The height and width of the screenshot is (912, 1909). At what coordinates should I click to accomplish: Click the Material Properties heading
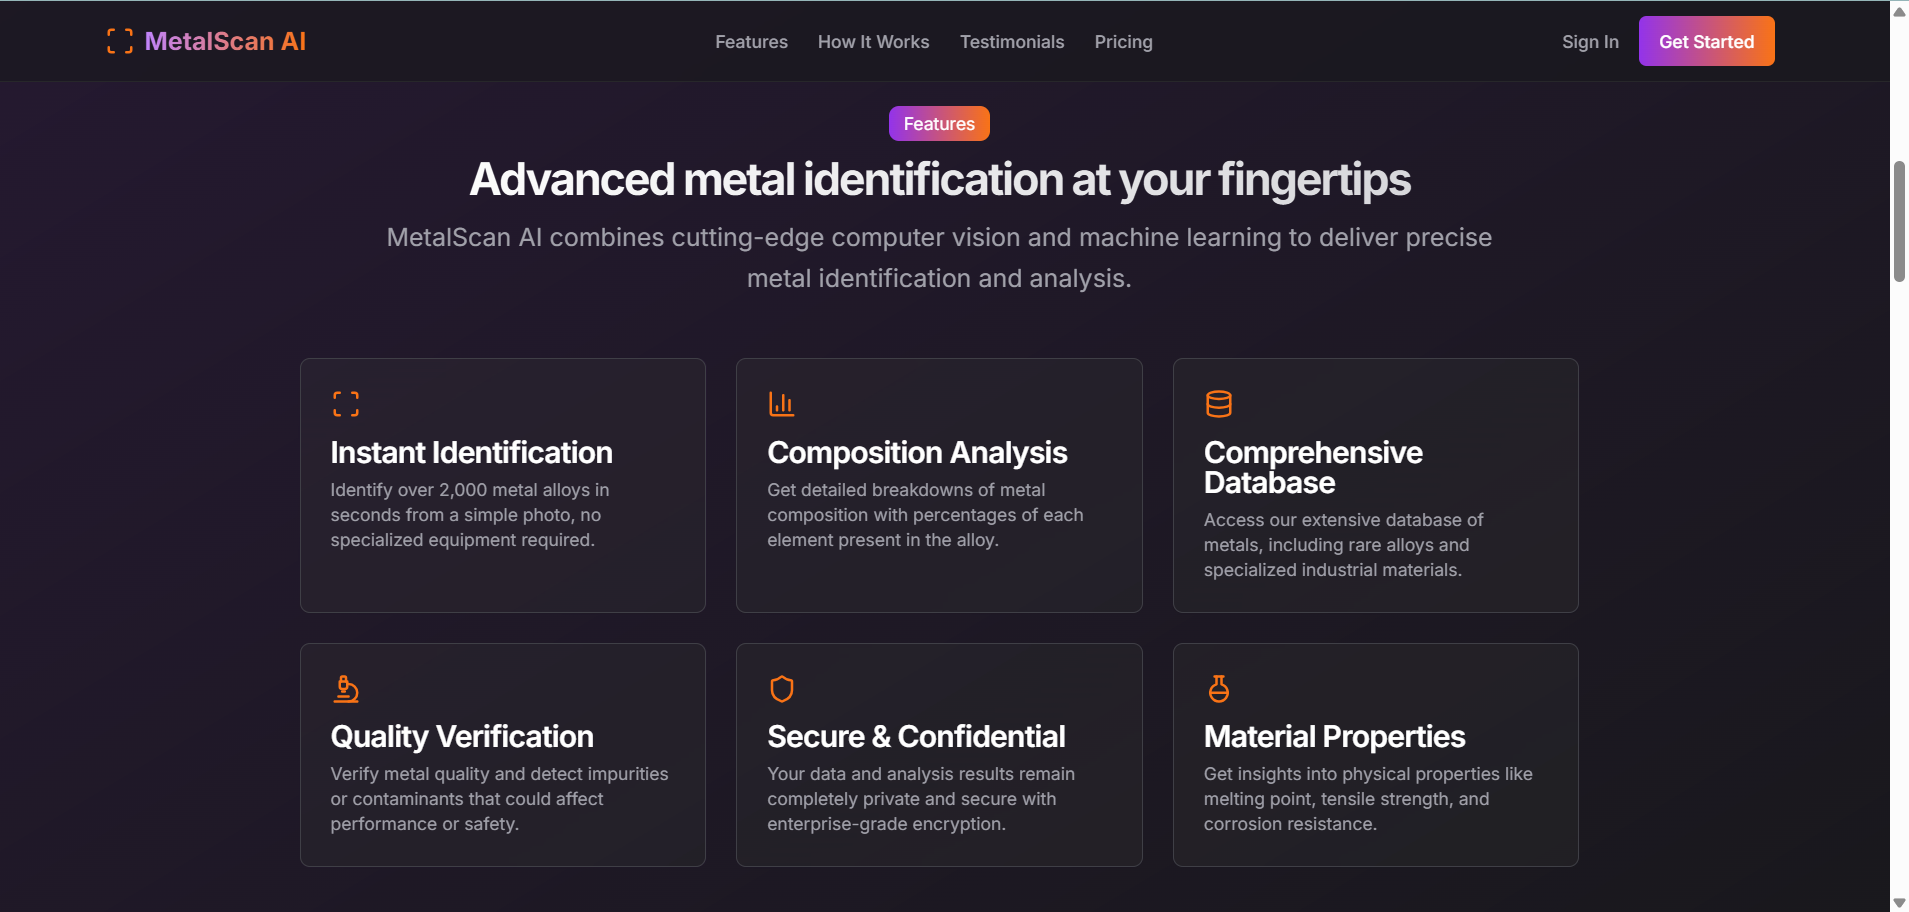(x=1334, y=737)
